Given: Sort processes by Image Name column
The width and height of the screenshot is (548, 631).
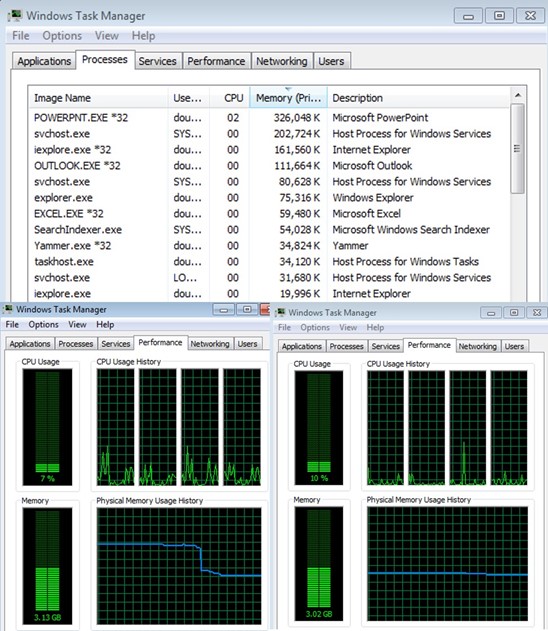Looking at the screenshot, I should tap(98, 98).
